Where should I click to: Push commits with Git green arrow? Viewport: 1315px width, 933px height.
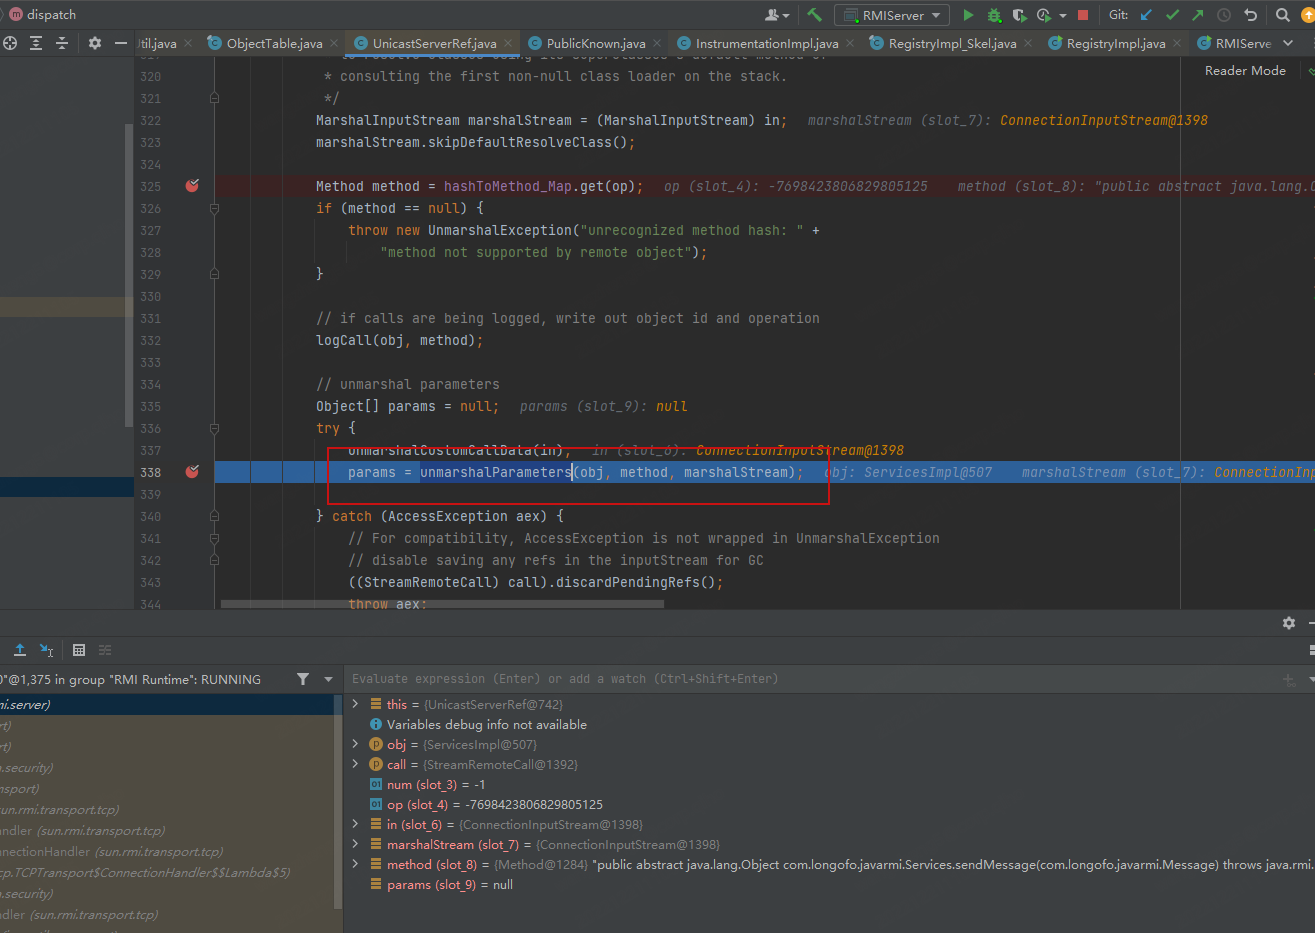[x=1198, y=15]
